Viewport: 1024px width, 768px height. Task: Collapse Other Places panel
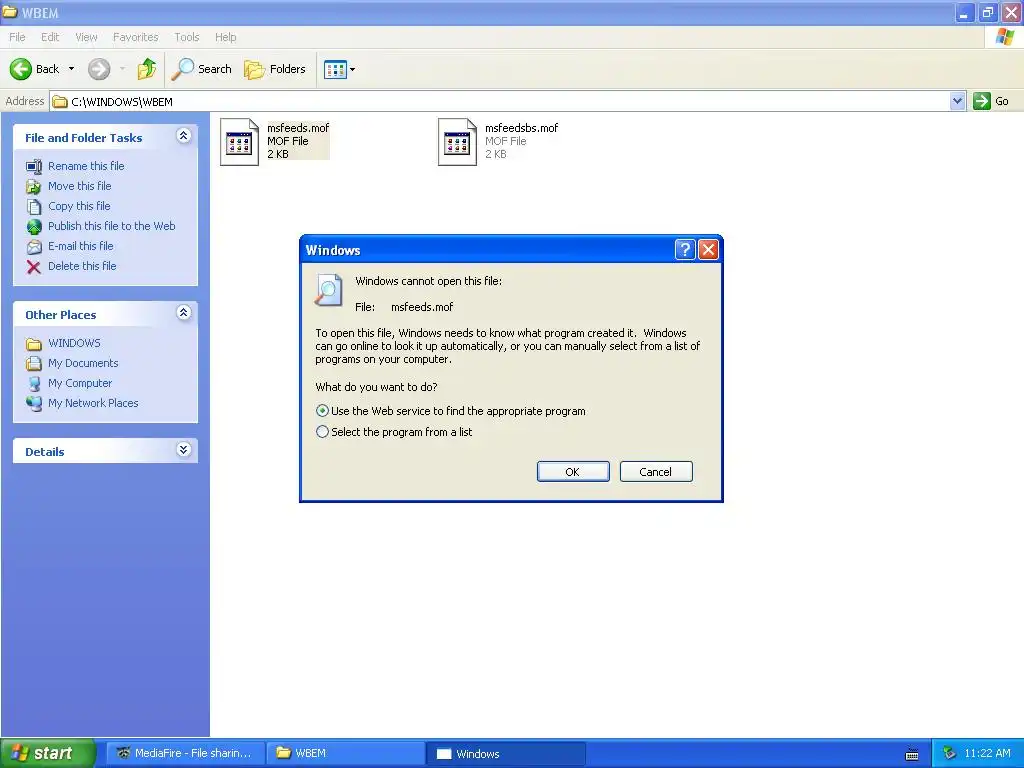pos(184,313)
